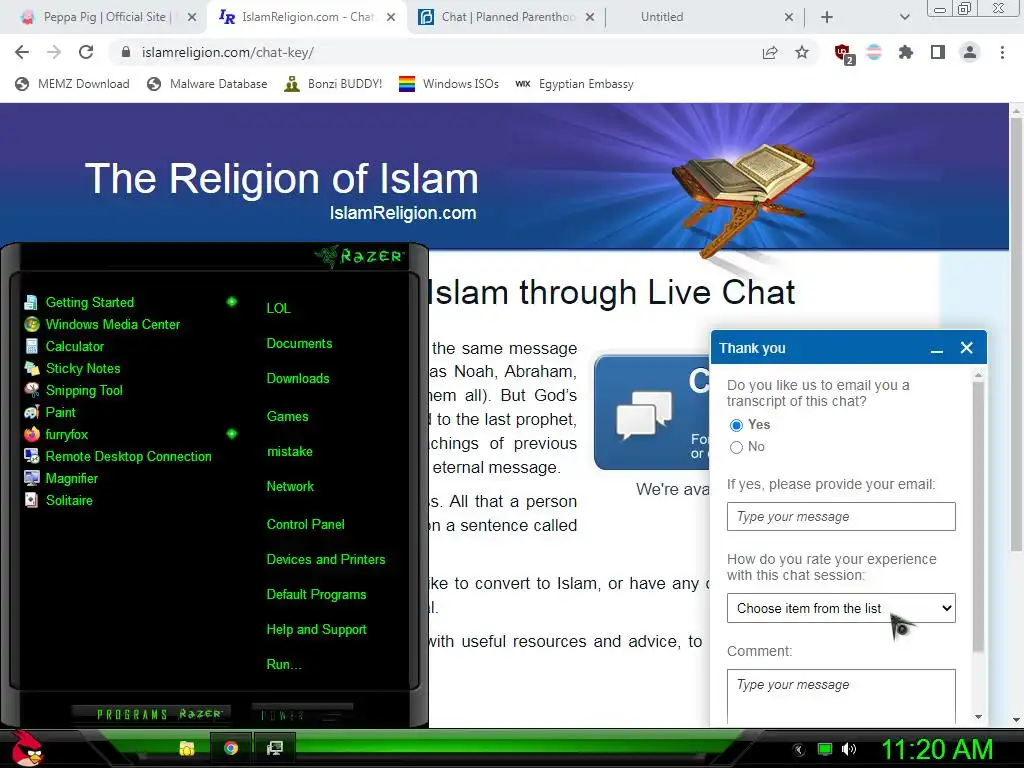1024x768 pixels.
Task: View site information lock icon
Action: click(x=126, y=52)
